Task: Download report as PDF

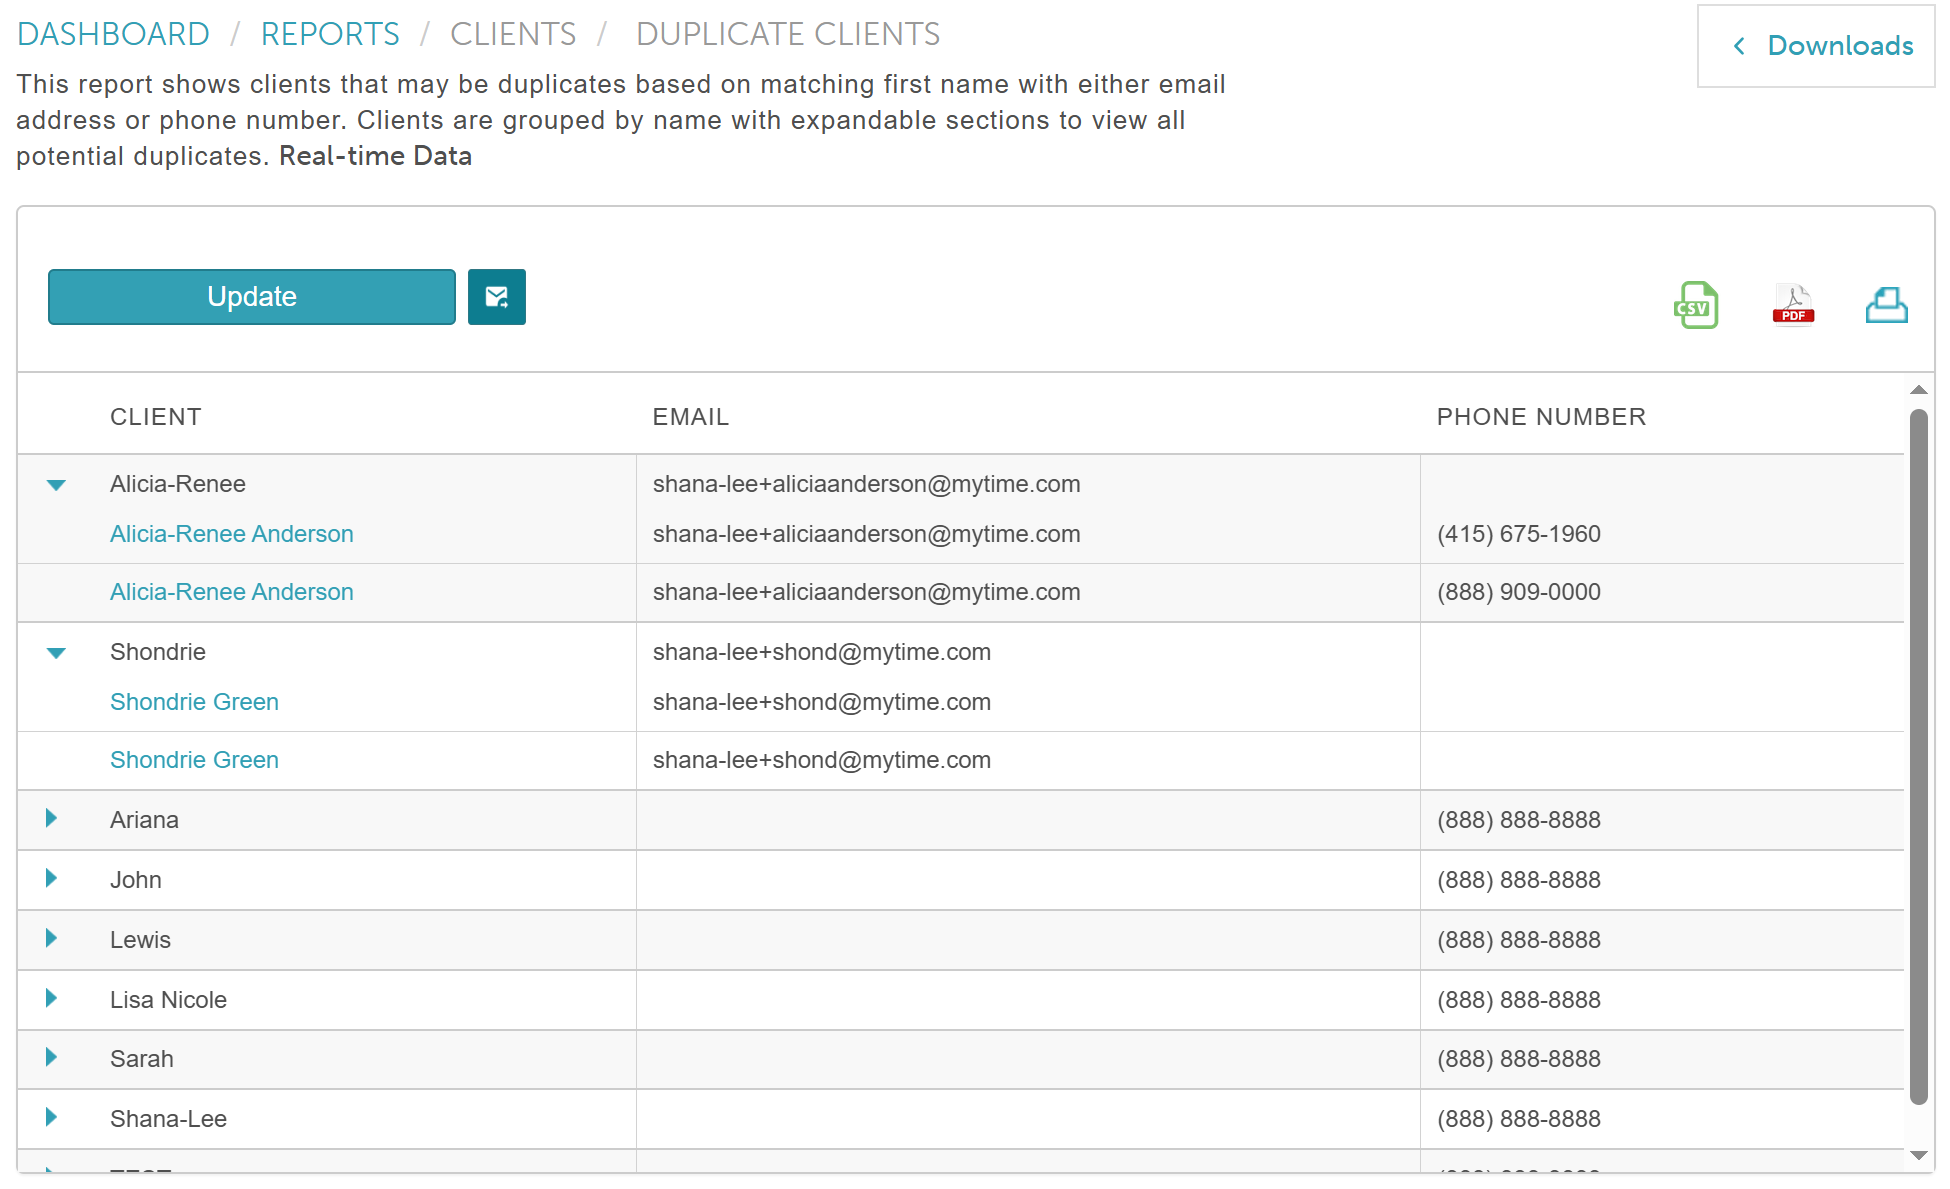Action: tap(1792, 305)
